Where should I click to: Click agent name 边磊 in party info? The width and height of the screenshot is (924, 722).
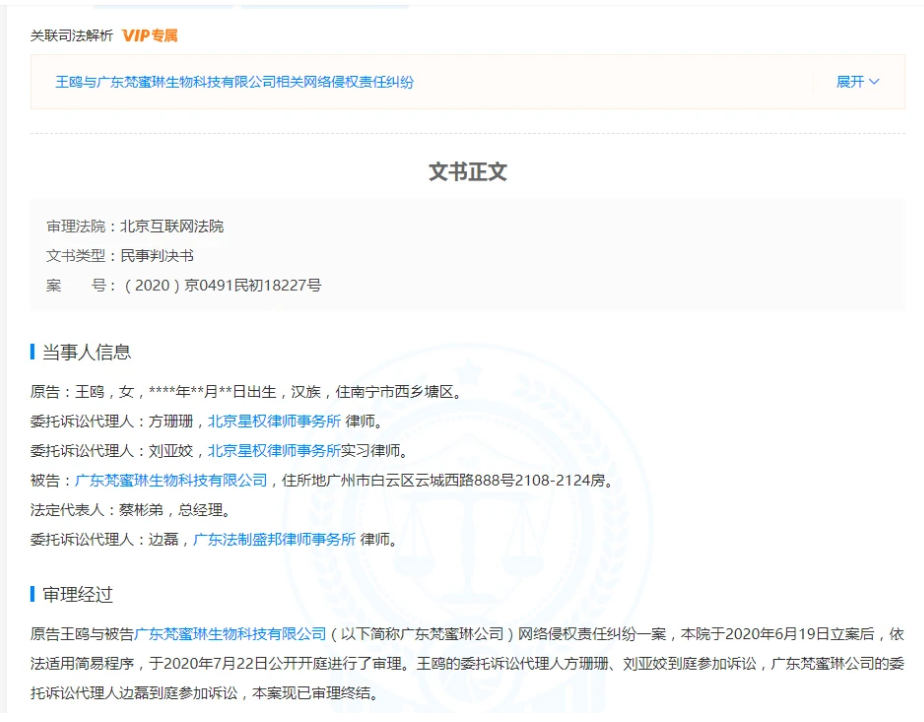(163, 539)
